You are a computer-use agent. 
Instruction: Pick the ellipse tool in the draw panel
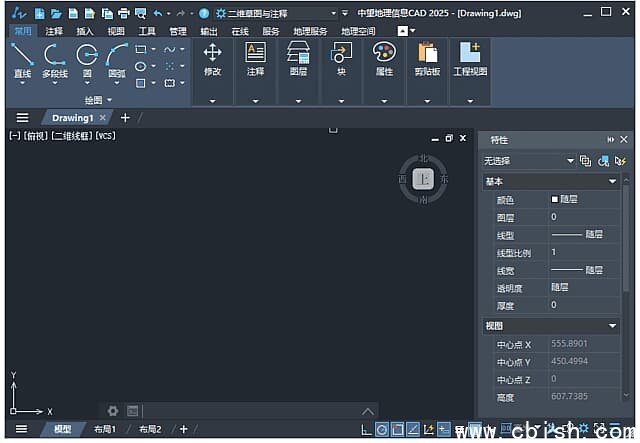click(x=141, y=66)
